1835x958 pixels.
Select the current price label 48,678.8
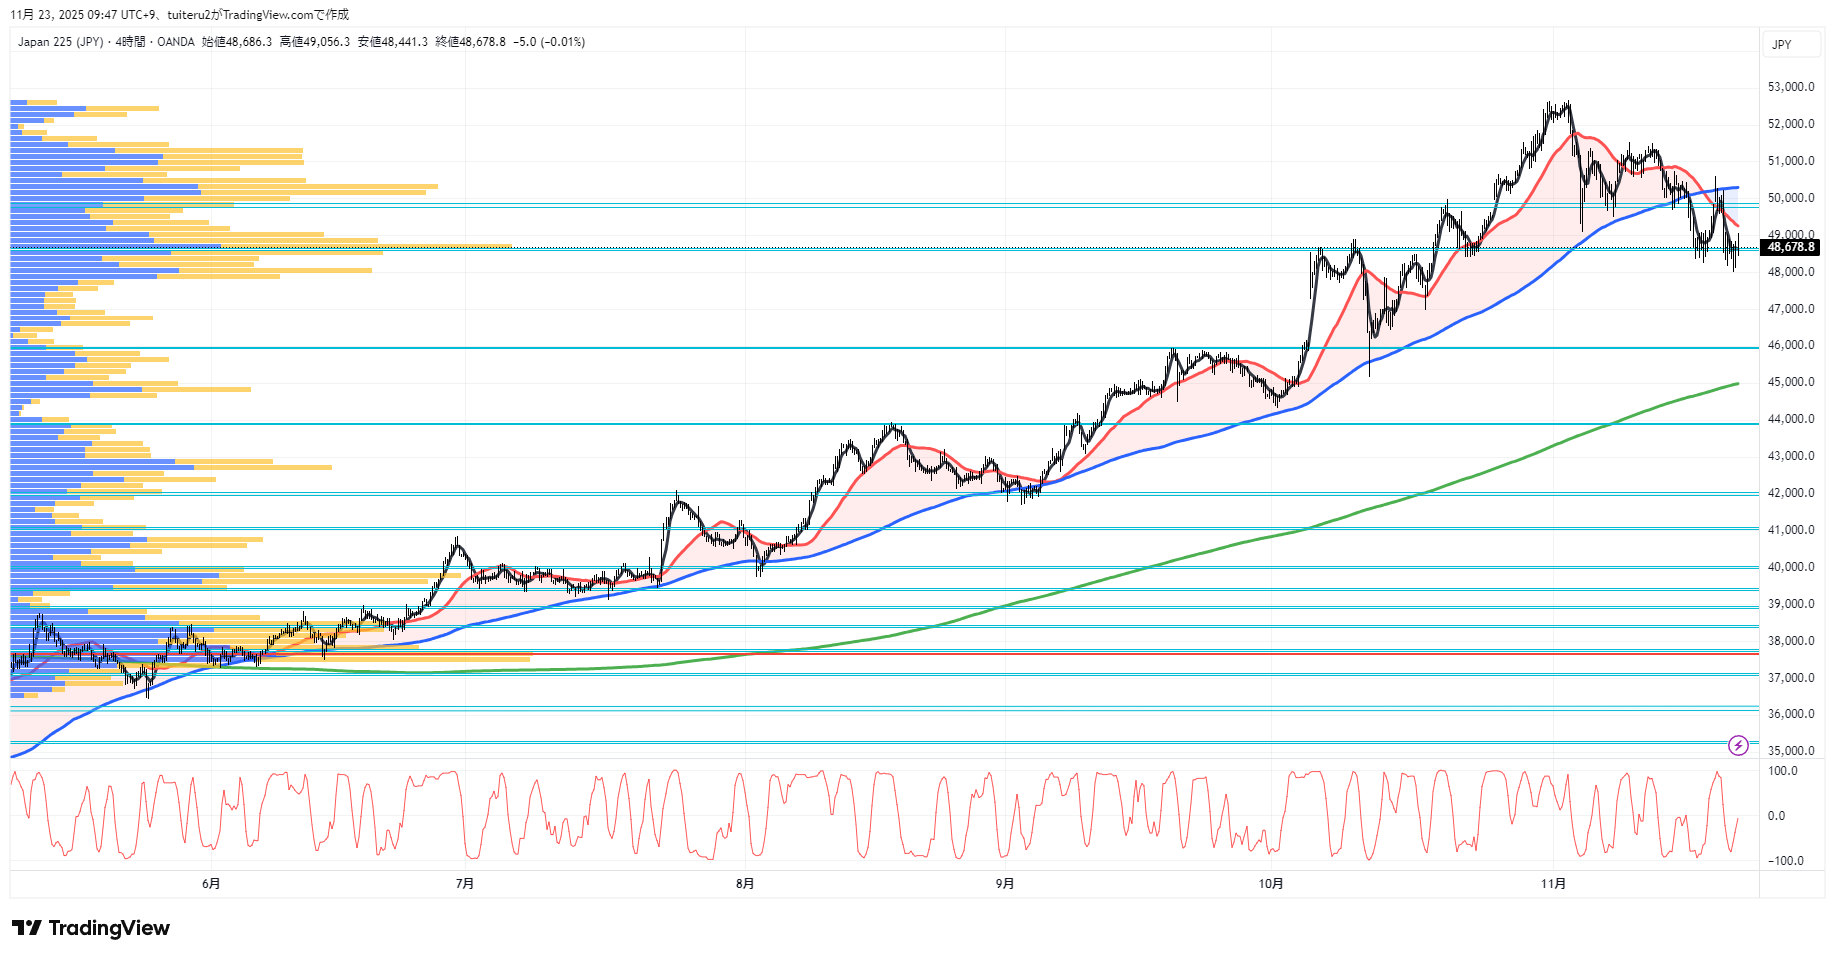pos(1790,247)
